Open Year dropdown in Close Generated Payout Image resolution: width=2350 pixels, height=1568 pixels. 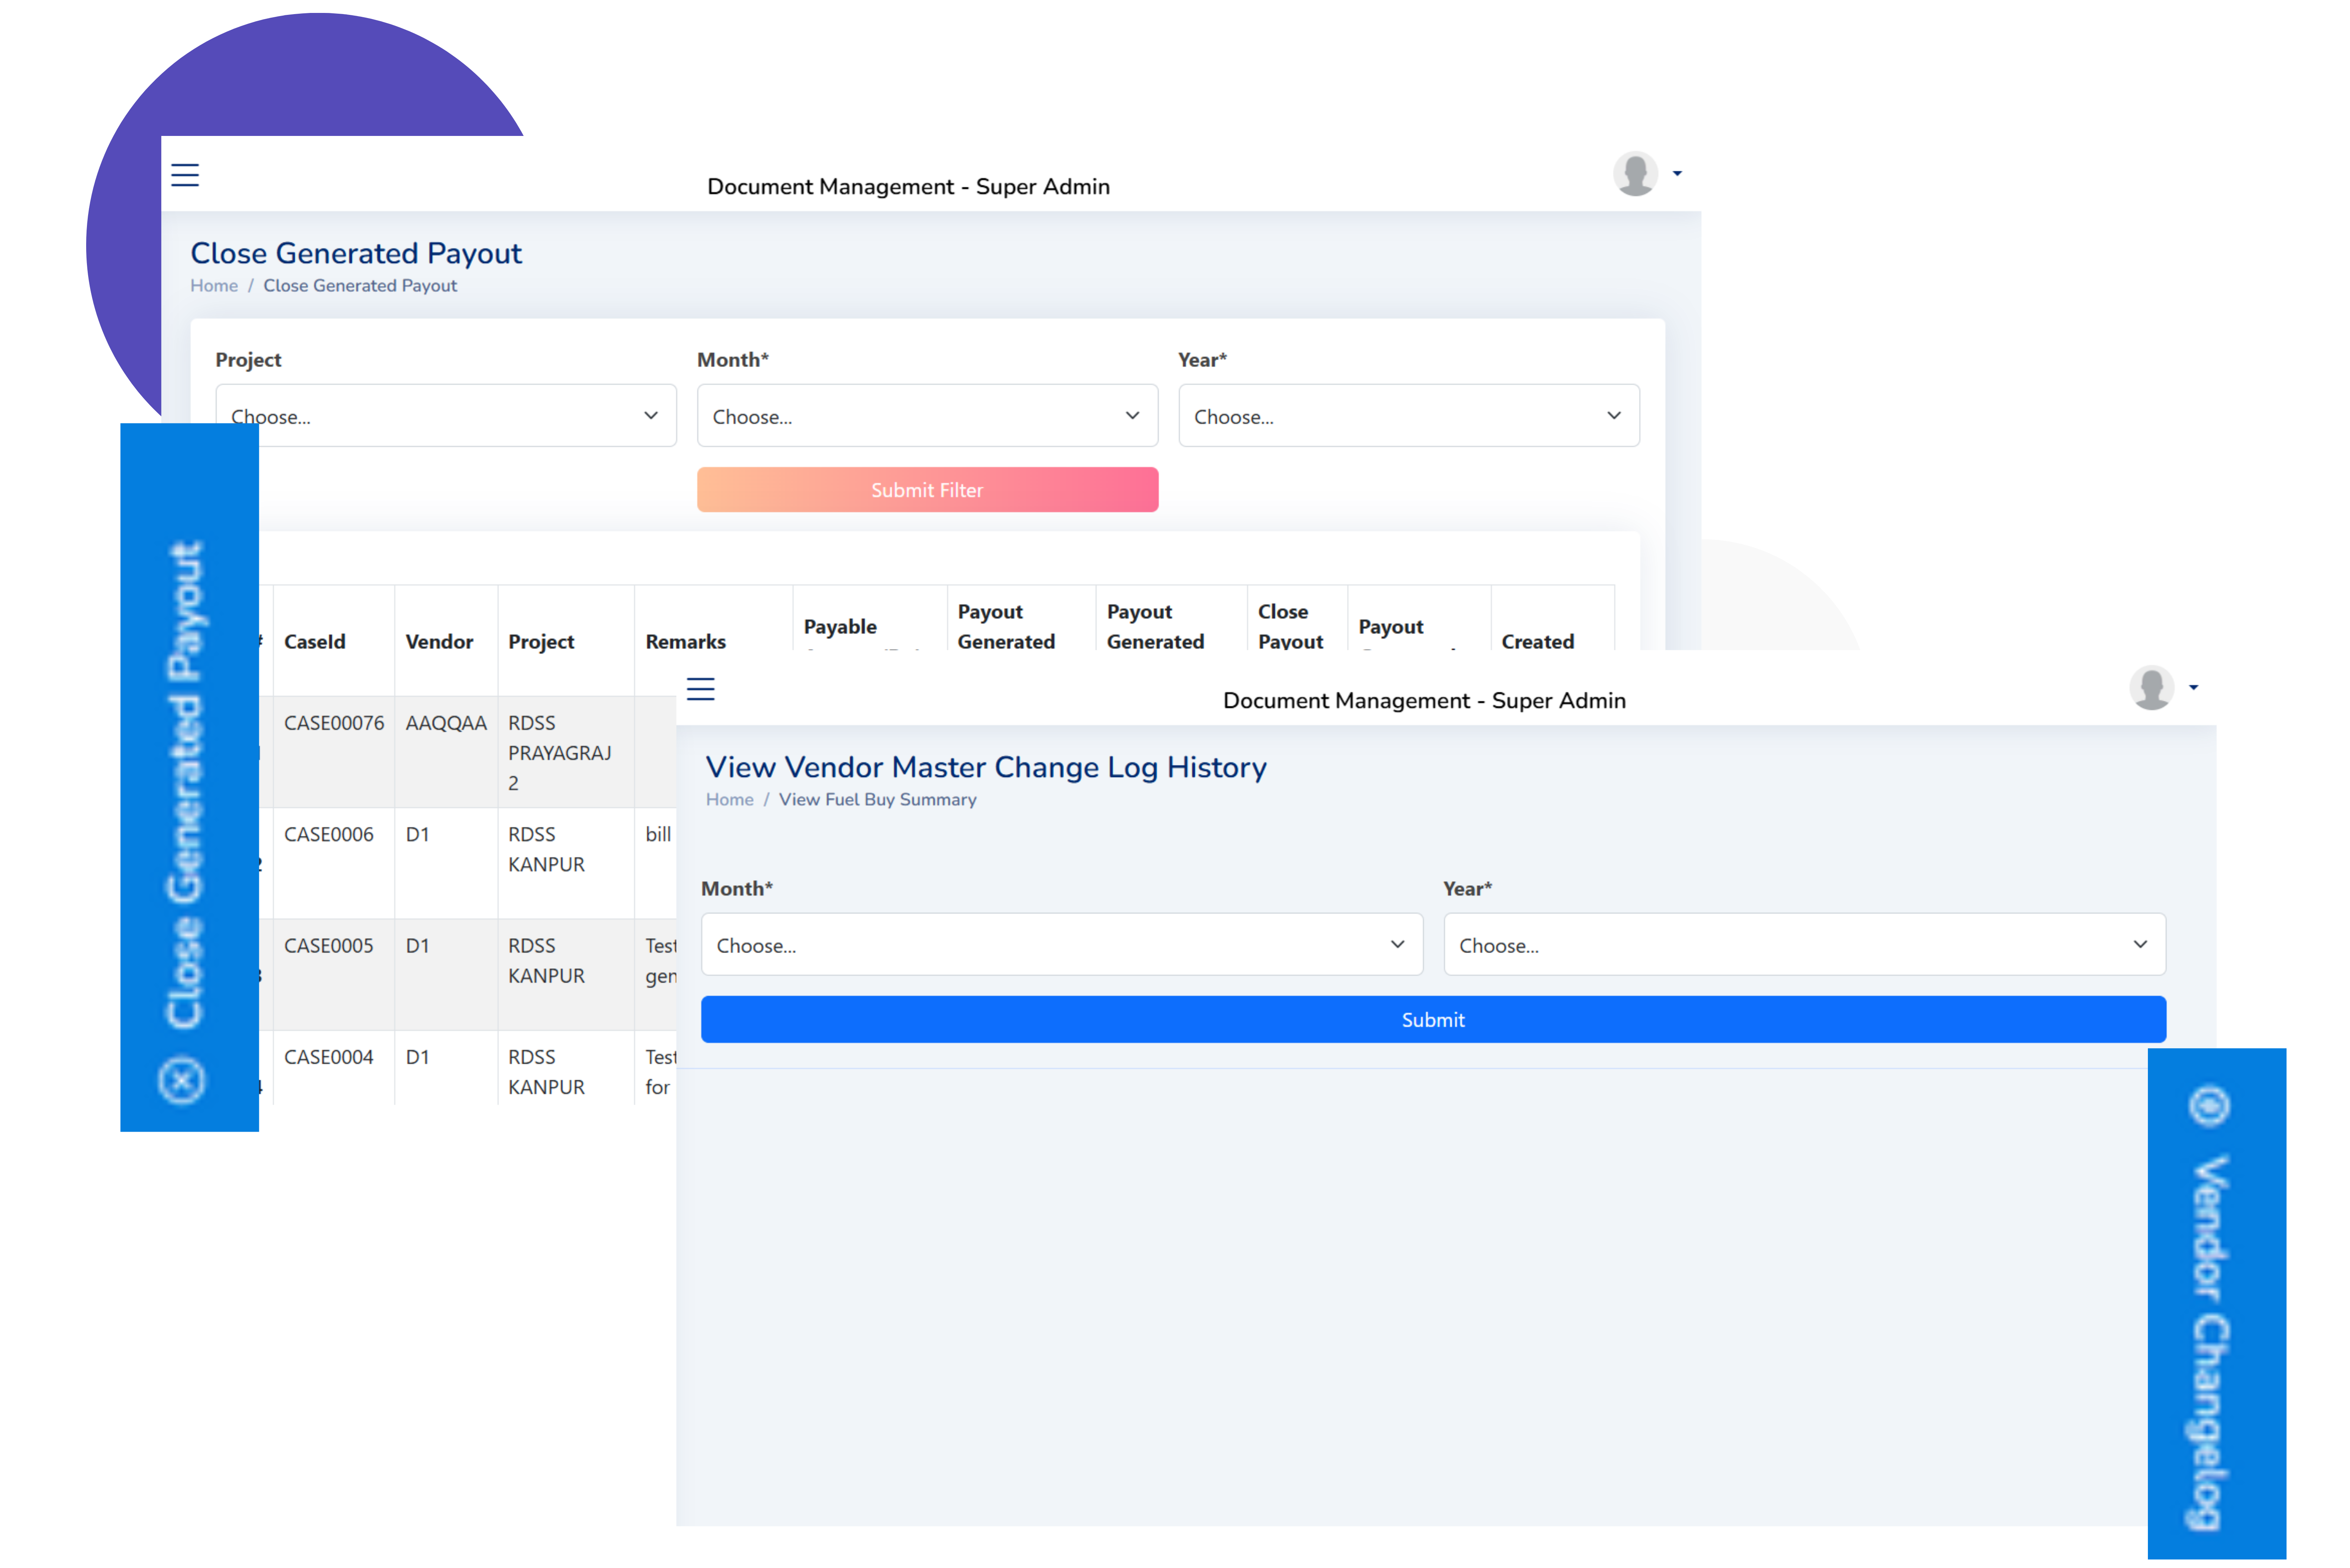pyautogui.click(x=1408, y=416)
